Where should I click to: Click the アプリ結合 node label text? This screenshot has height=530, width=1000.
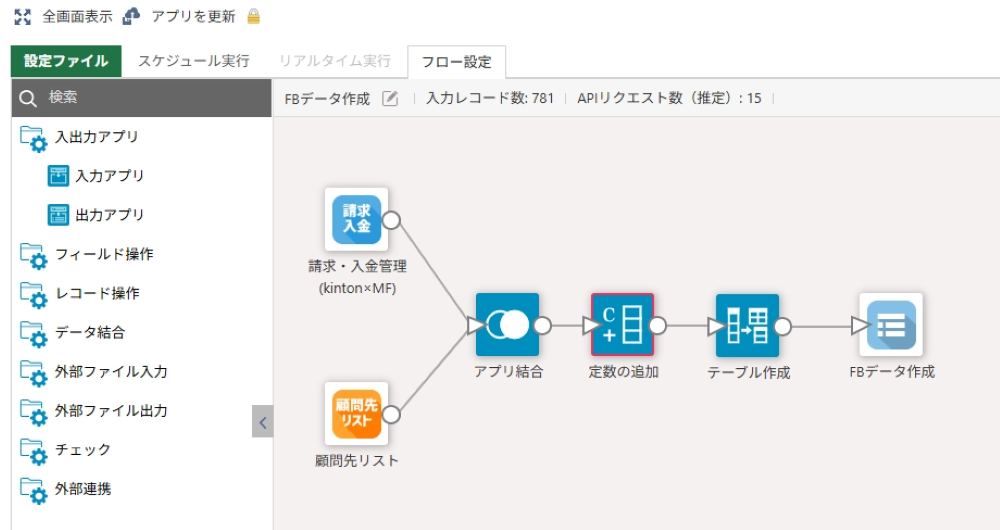[508, 372]
